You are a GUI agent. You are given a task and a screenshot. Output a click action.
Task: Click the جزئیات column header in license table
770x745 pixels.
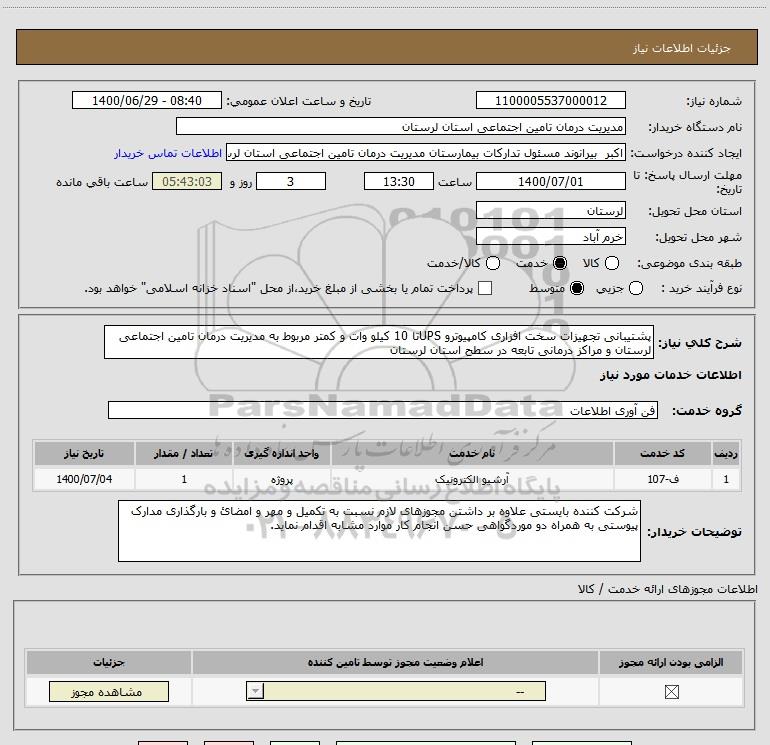109,662
